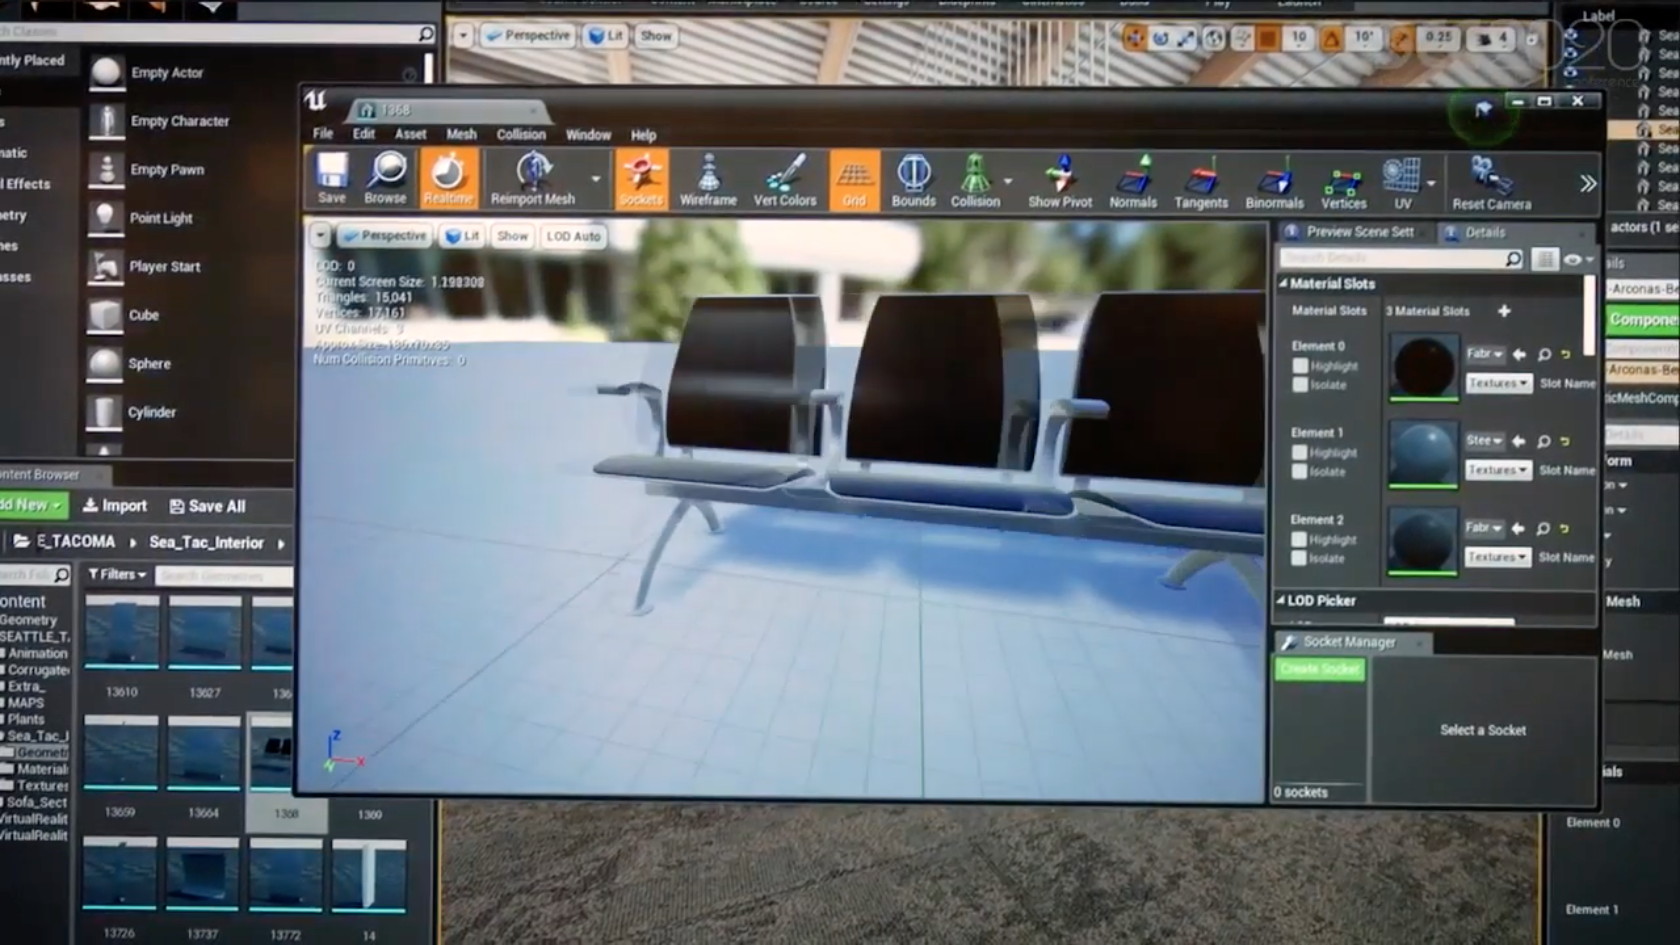
Task: Switch to the Socket Manager tab
Action: (x=1349, y=642)
